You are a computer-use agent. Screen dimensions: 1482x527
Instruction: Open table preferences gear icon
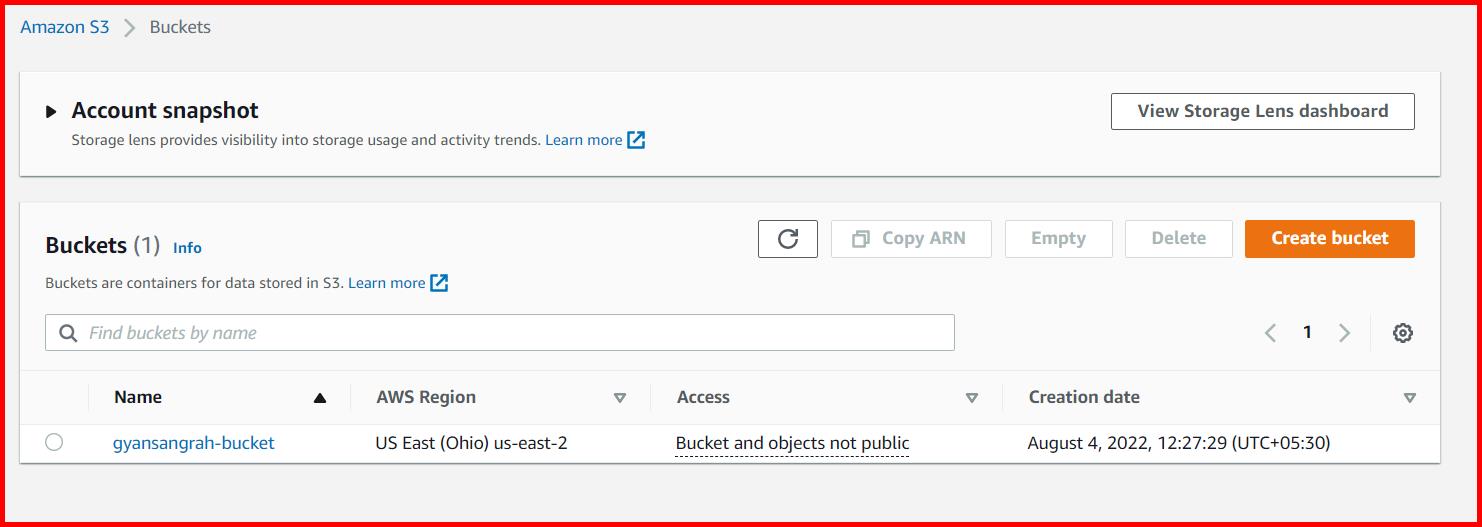click(x=1403, y=333)
